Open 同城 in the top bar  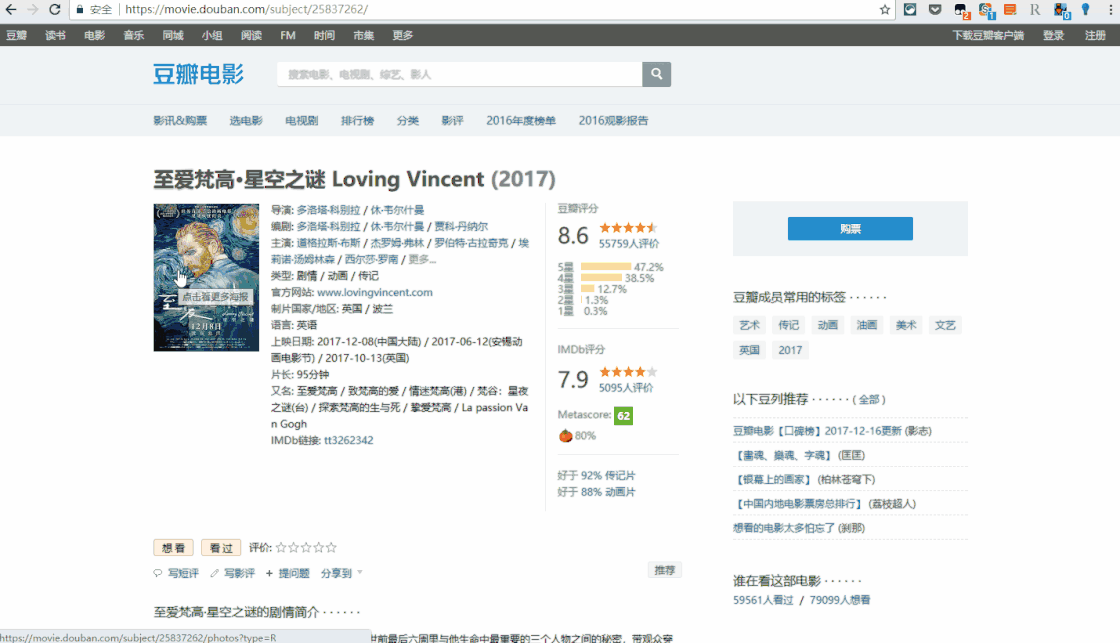coord(173,35)
